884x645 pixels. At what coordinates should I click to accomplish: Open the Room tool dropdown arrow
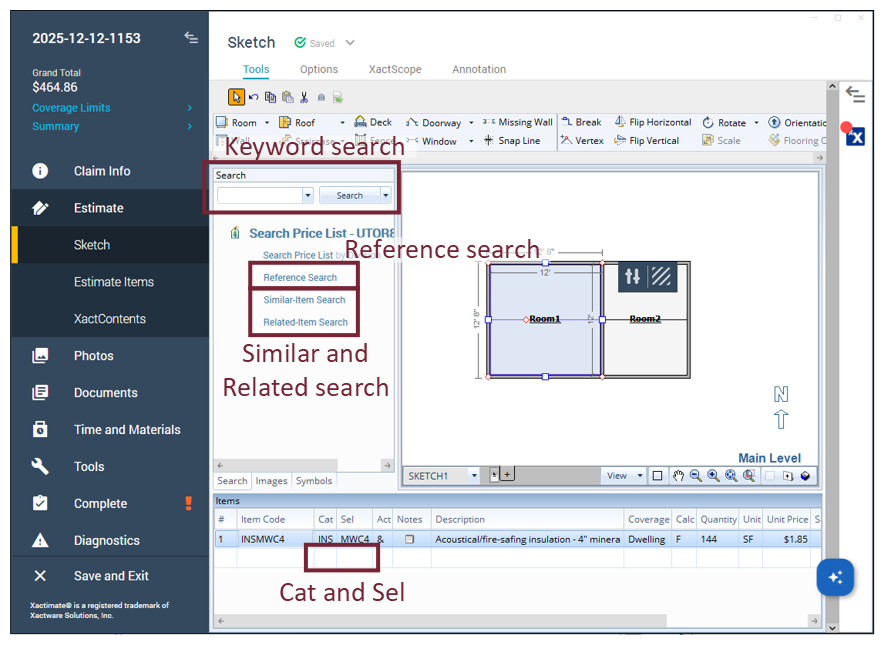(x=267, y=122)
